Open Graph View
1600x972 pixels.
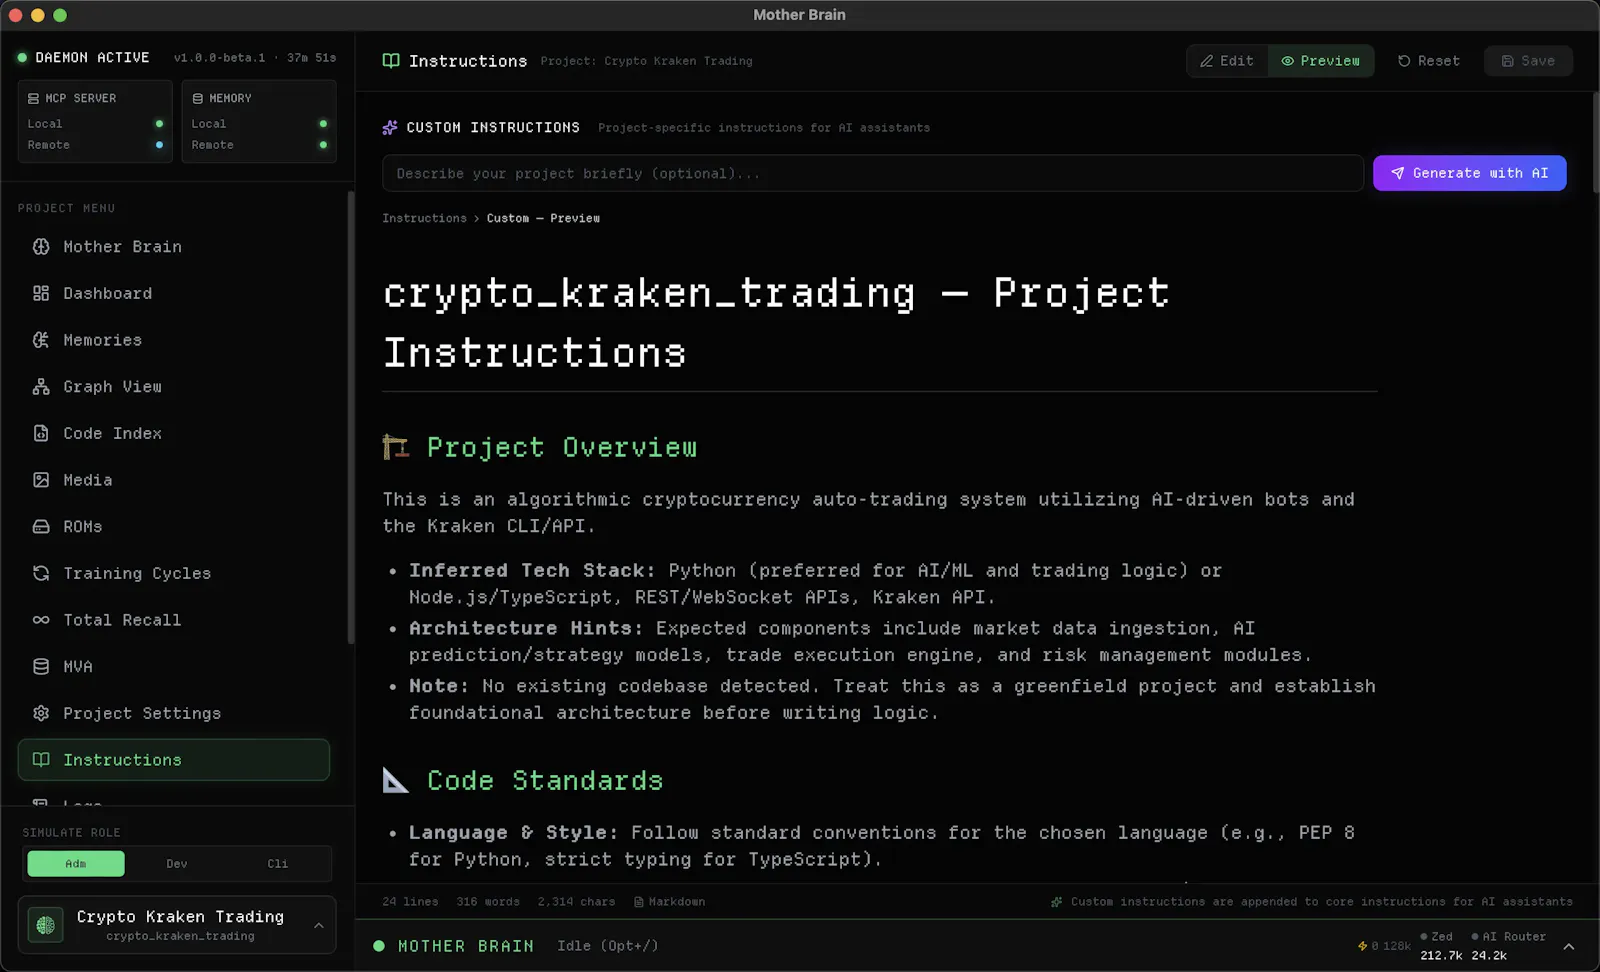174,387
